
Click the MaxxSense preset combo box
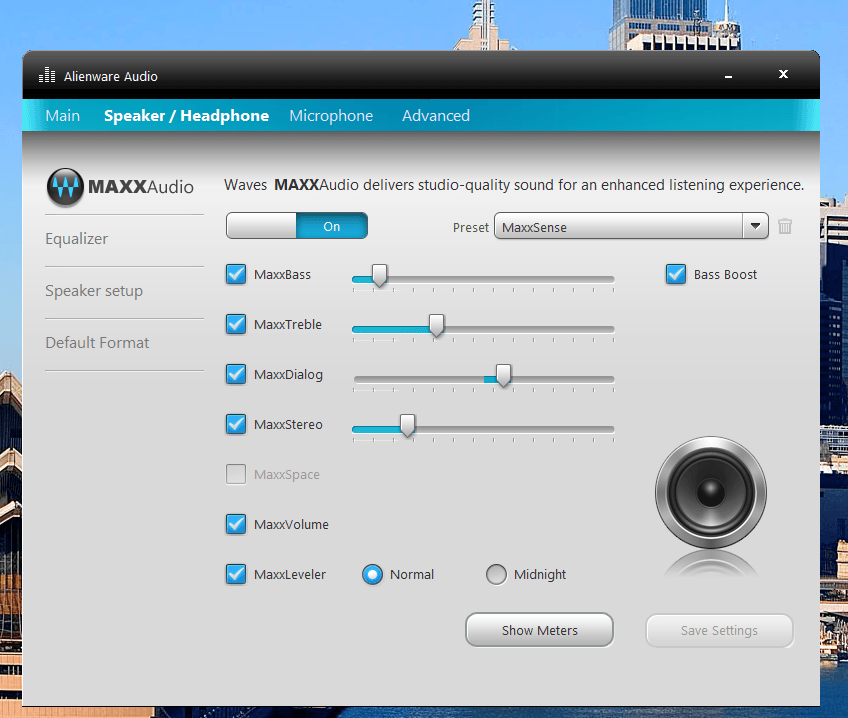pyautogui.click(x=618, y=227)
